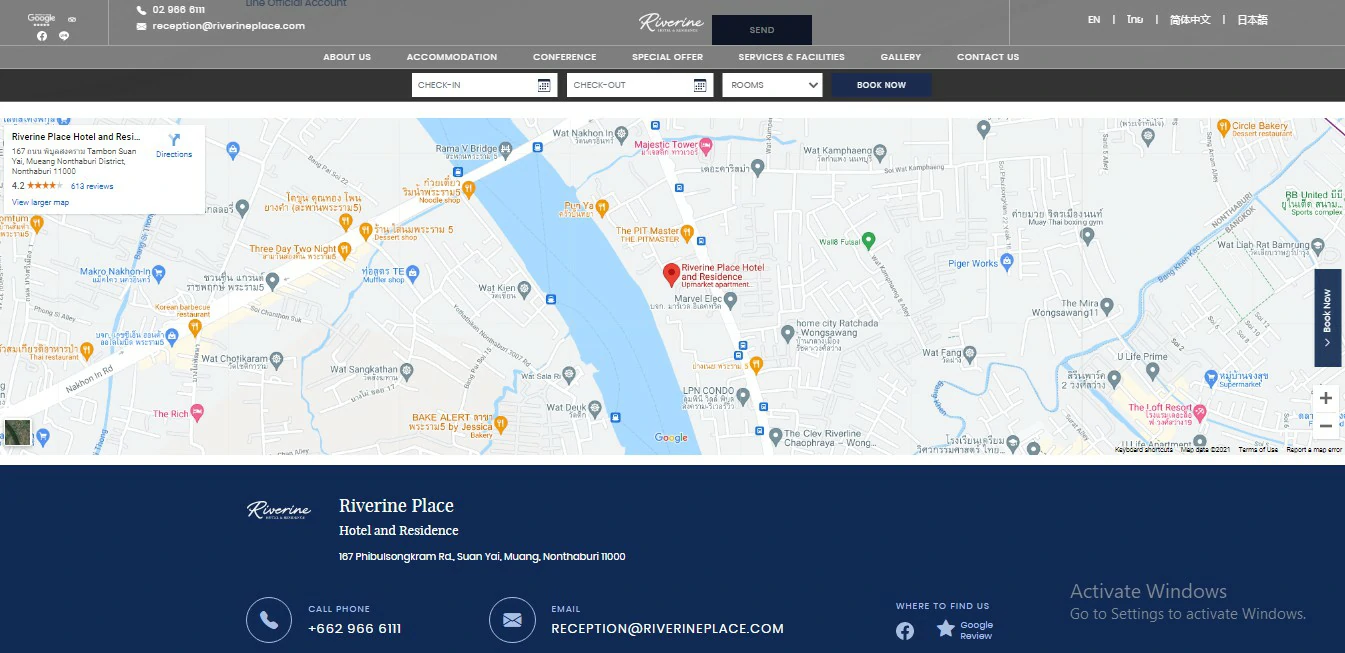The height and width of the screenshot is (653, 1345).
Task: Click the Piger Works shop marker
Action: pos(1007,263)
